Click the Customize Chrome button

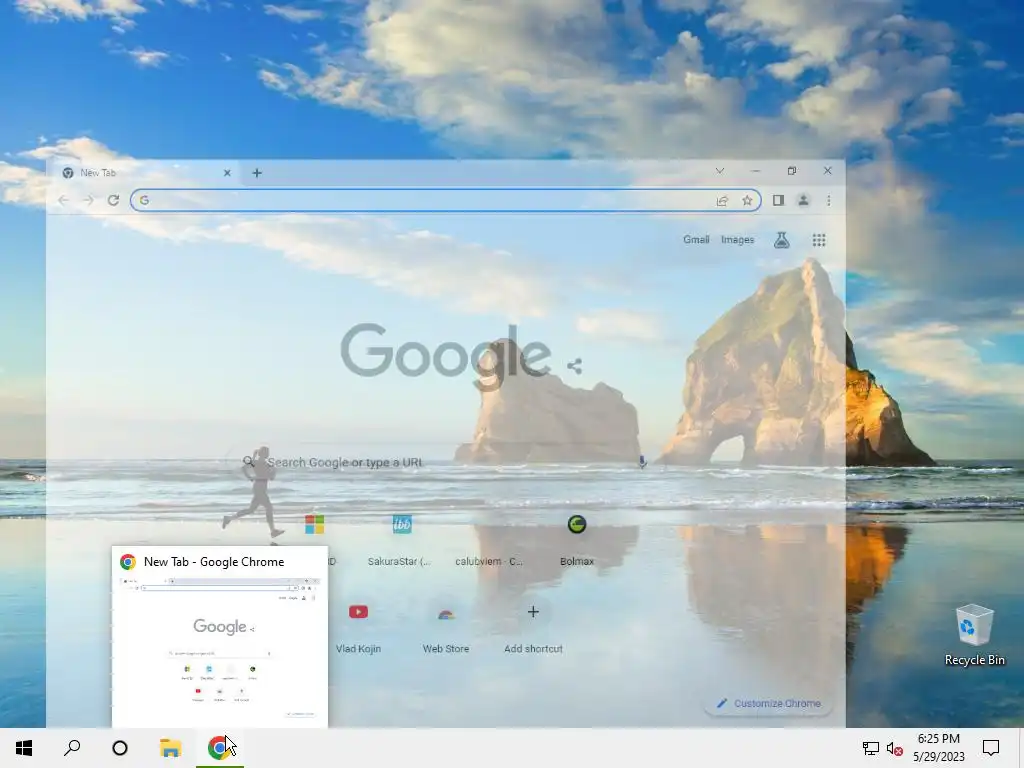(769, 703)
